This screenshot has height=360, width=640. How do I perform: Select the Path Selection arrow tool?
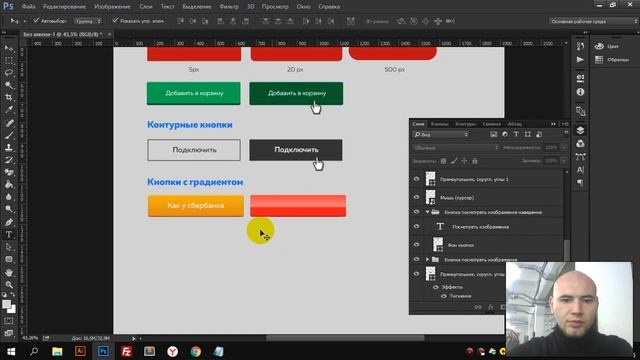9,247
